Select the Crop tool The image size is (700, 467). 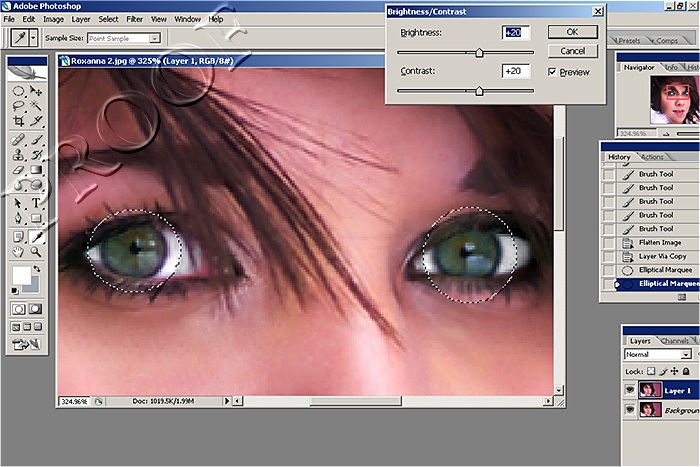18,121
